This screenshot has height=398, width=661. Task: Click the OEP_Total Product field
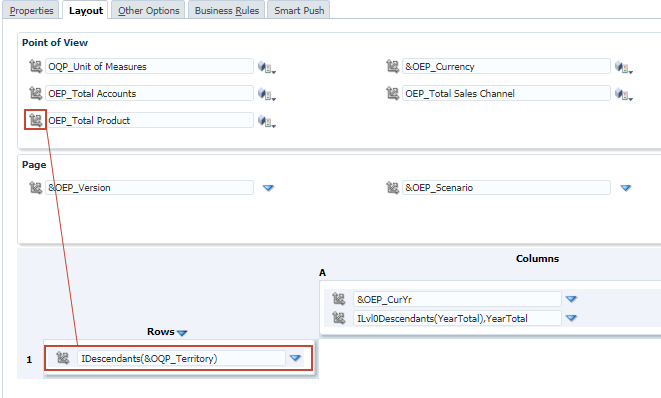point(150,120)
